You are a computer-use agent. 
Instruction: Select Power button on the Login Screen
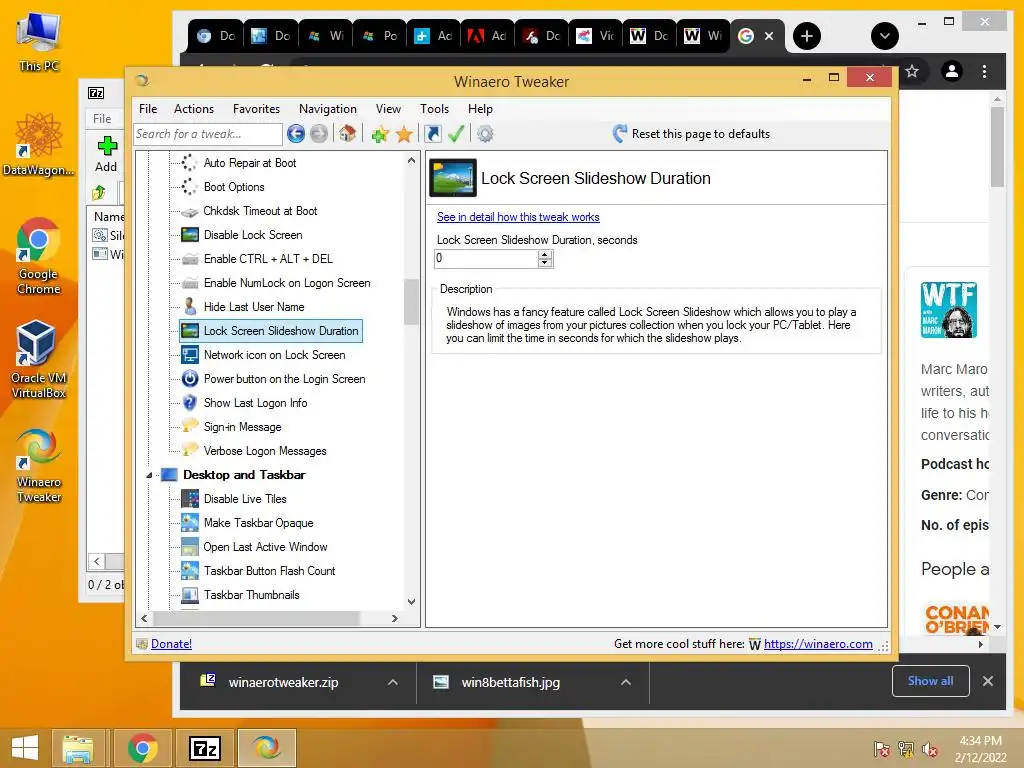(x=284, y=379)
